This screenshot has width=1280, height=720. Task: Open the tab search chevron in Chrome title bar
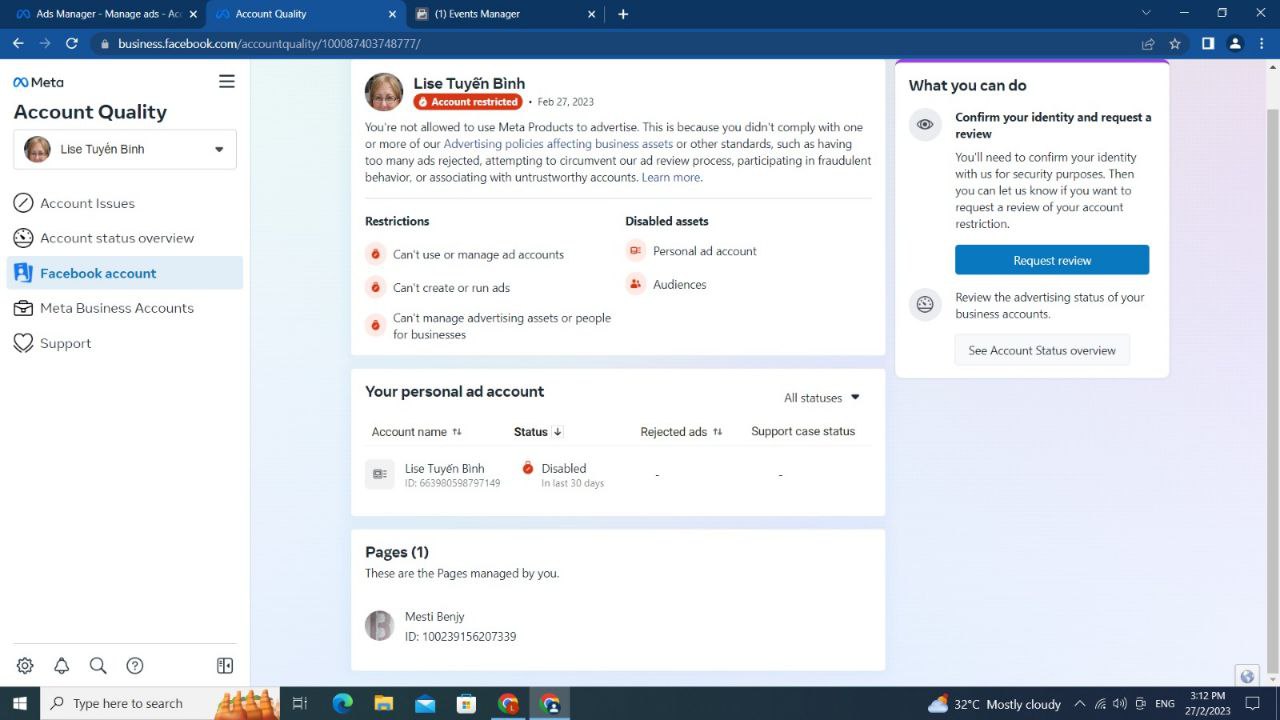pyautogui.click(x=1146, y=13)
